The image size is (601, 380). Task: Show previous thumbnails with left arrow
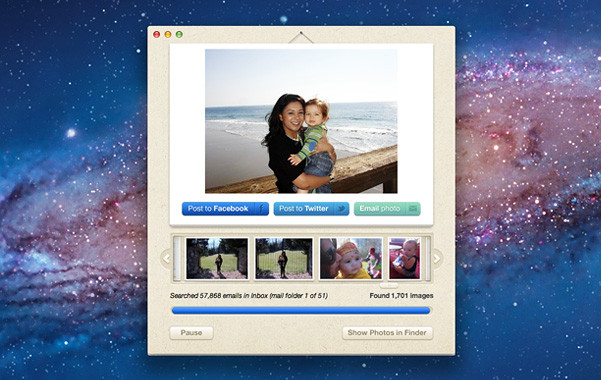pos(166,258)
